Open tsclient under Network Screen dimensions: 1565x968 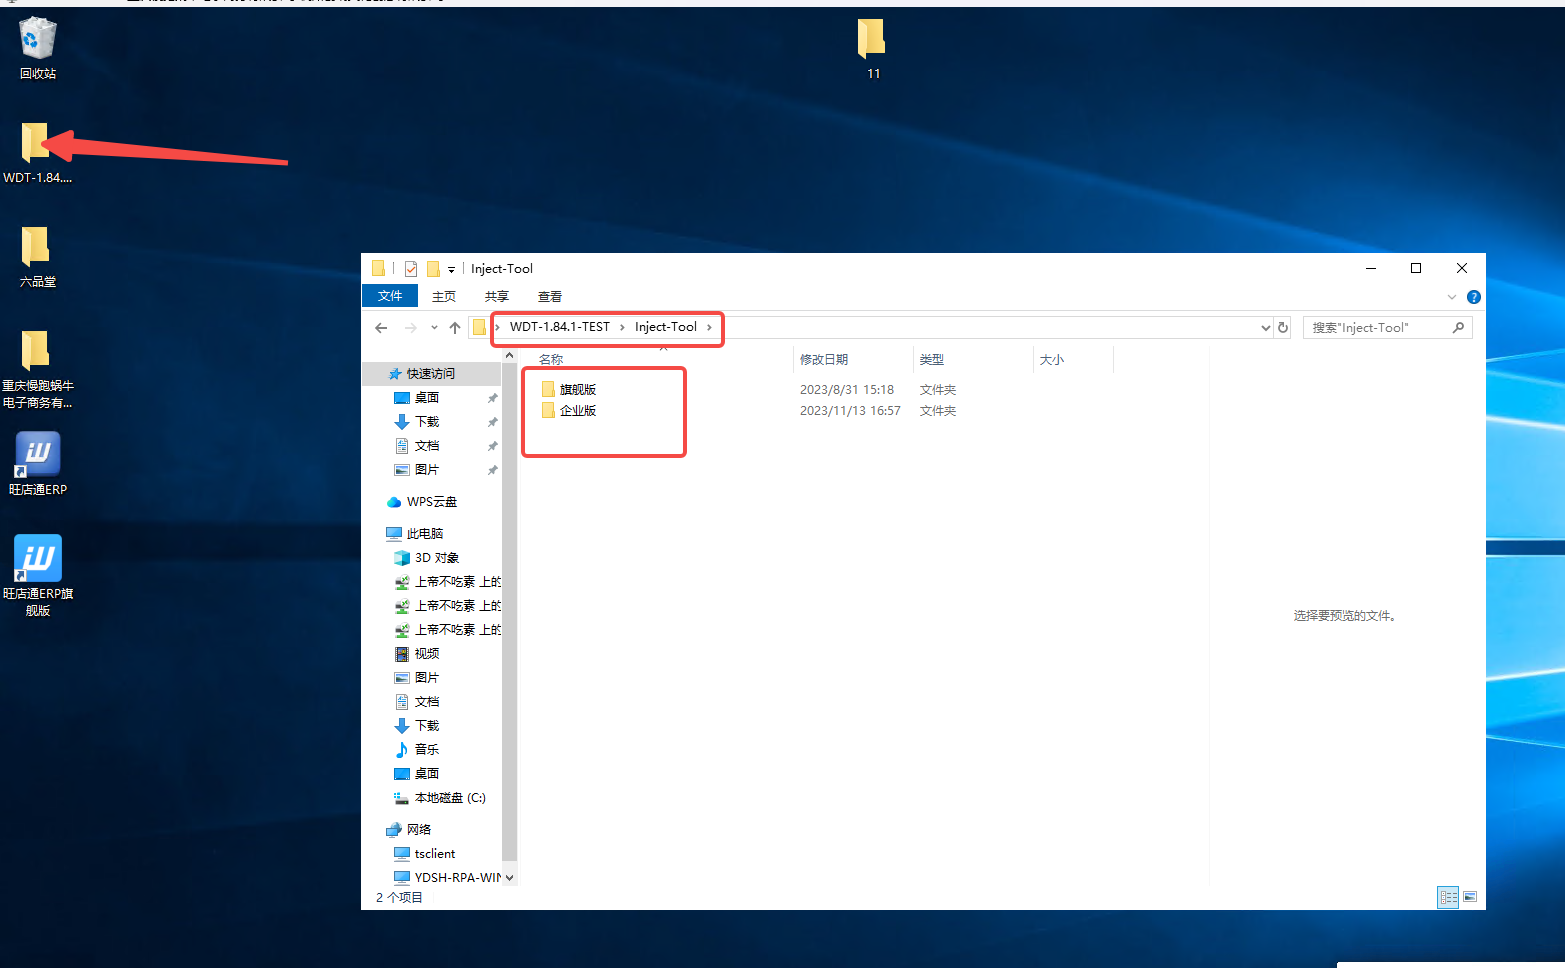tap(425, 853)
